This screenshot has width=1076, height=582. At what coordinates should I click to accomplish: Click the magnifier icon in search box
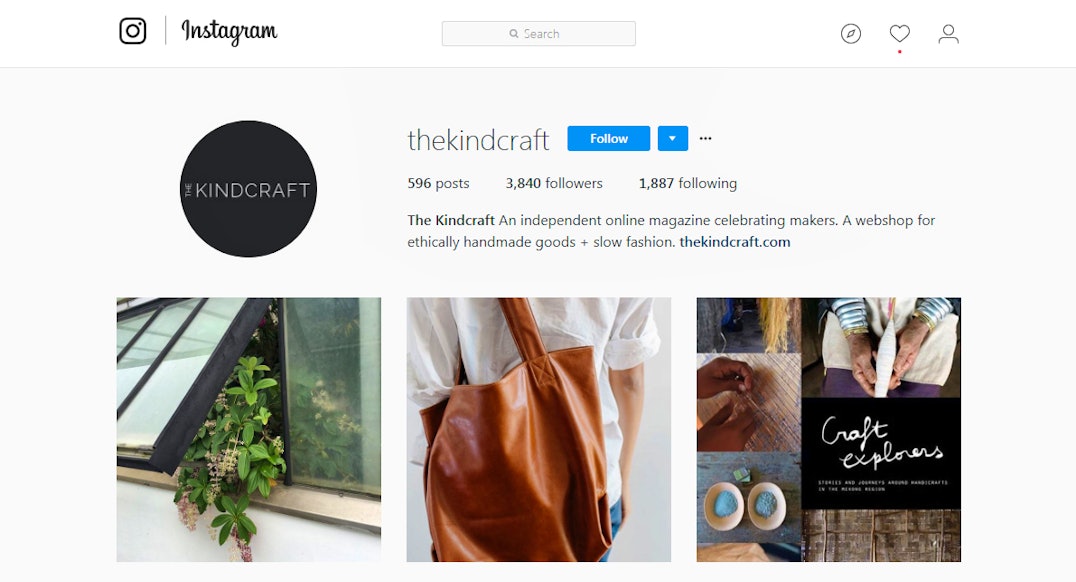click(513, 34)
